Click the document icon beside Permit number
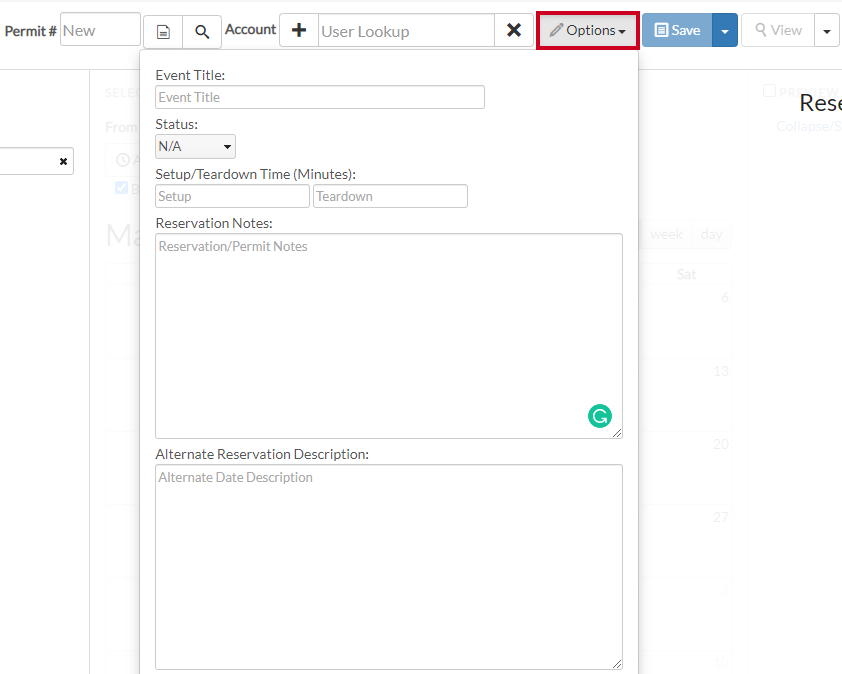This screenshot has width=842, height=674. click(163, 32)
